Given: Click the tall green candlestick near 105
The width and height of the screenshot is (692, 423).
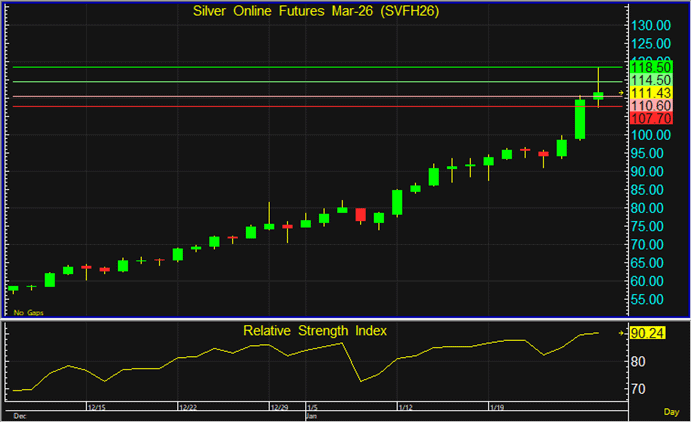Looking at the screenshot, I should [580, 118].
